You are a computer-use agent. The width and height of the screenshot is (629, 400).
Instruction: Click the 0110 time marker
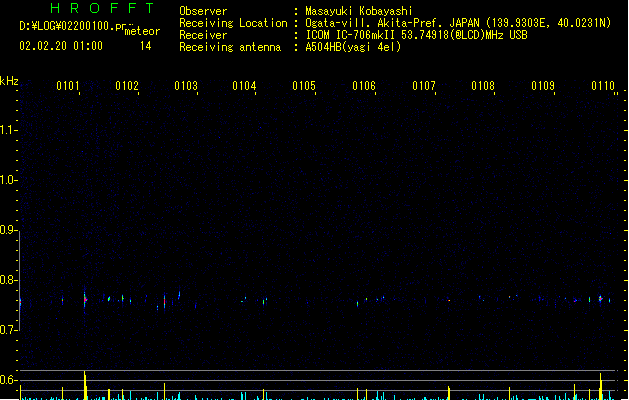(603, 86)
